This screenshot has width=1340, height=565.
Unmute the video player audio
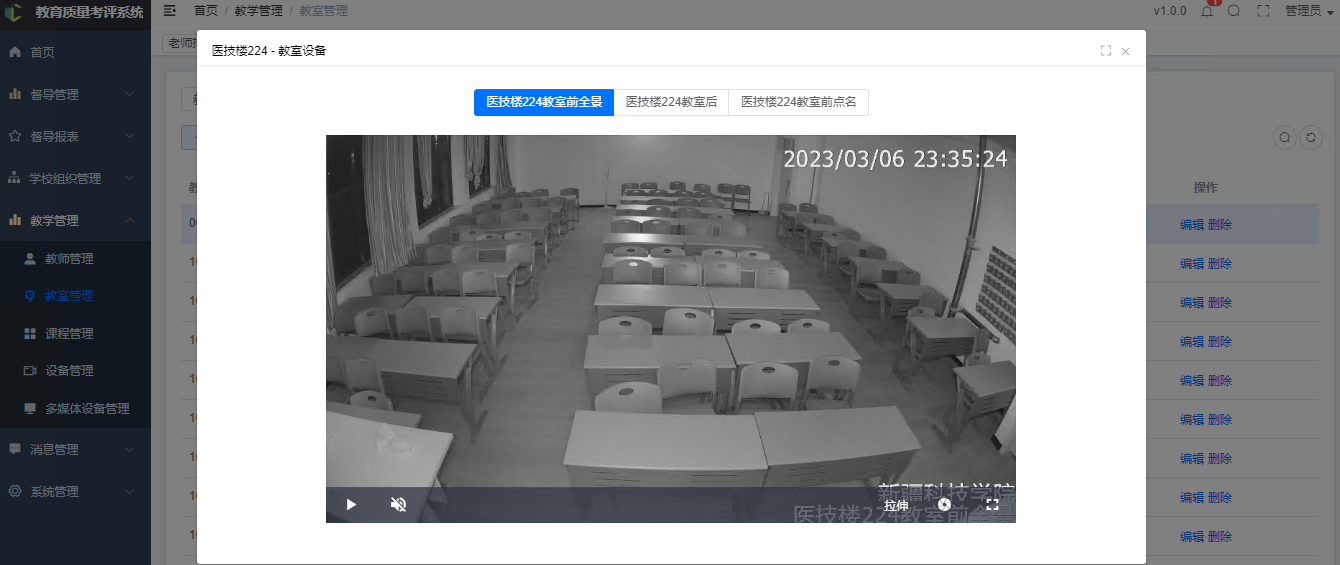398,505
